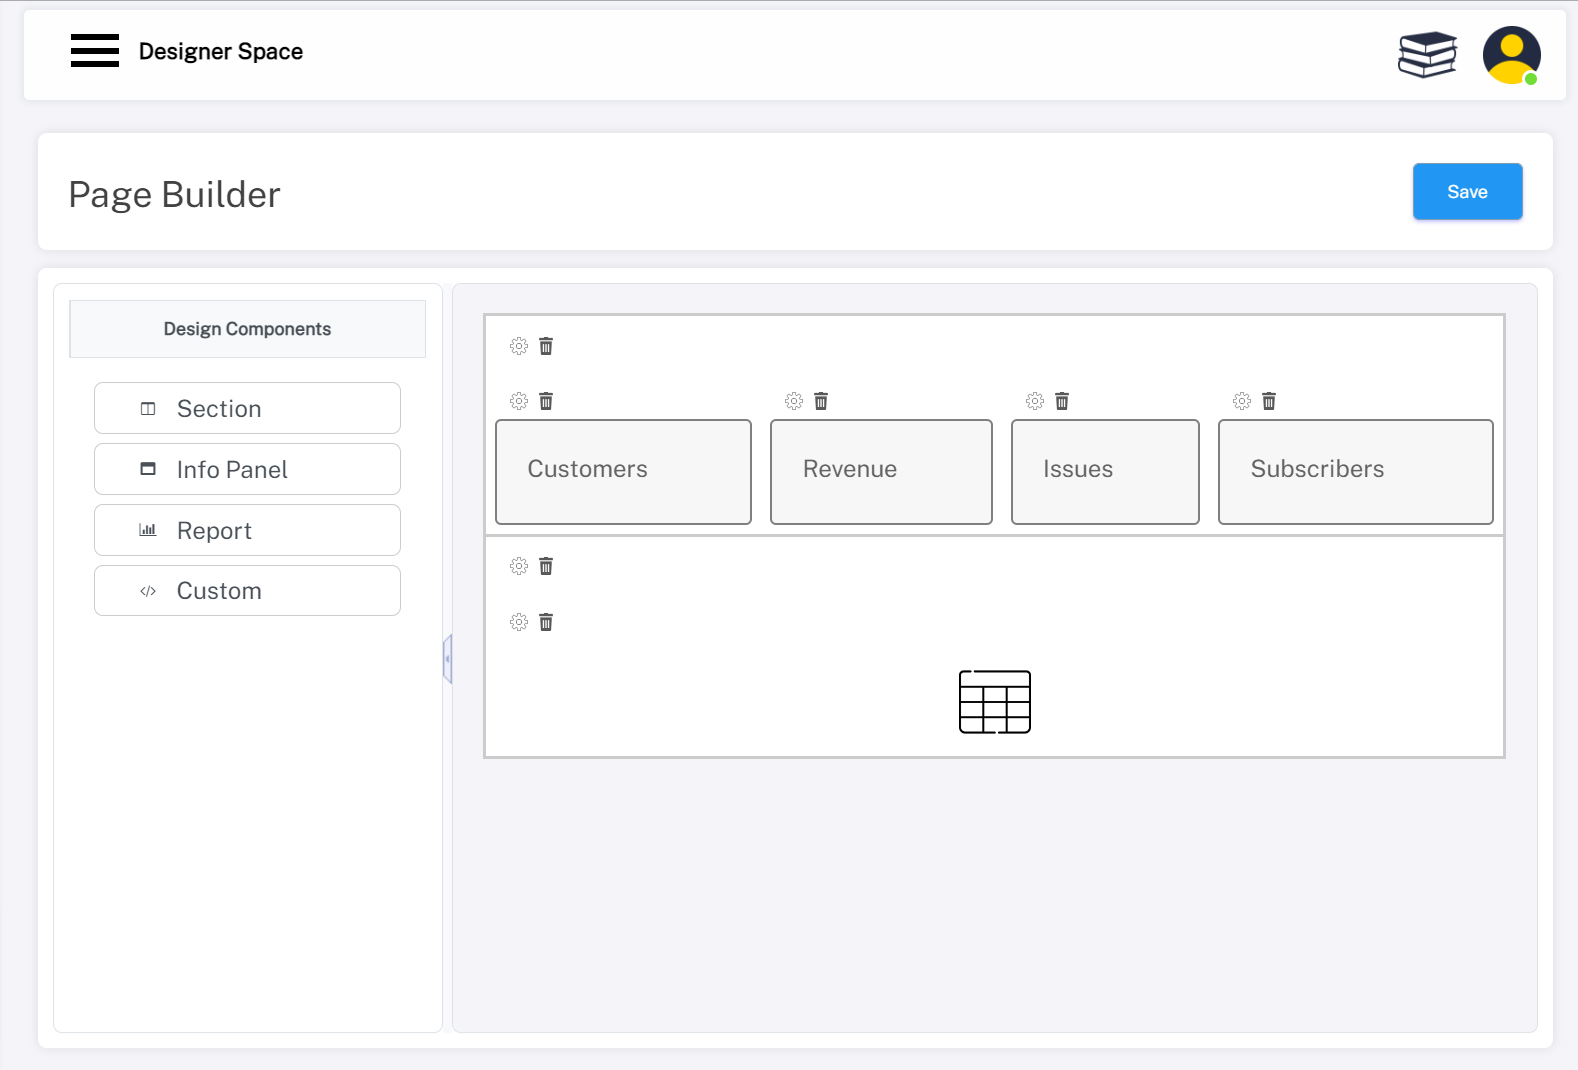Choose the Report component
Viewport: 1578px width, 1070px height.
(247, 531)
